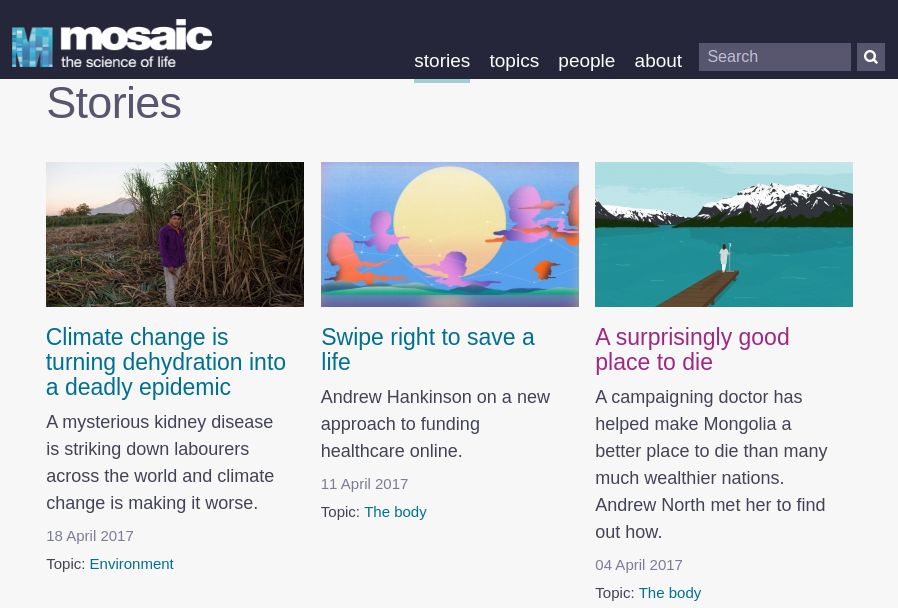
Task: Click the 18 April 2017 date
Action: pos(90,534)
